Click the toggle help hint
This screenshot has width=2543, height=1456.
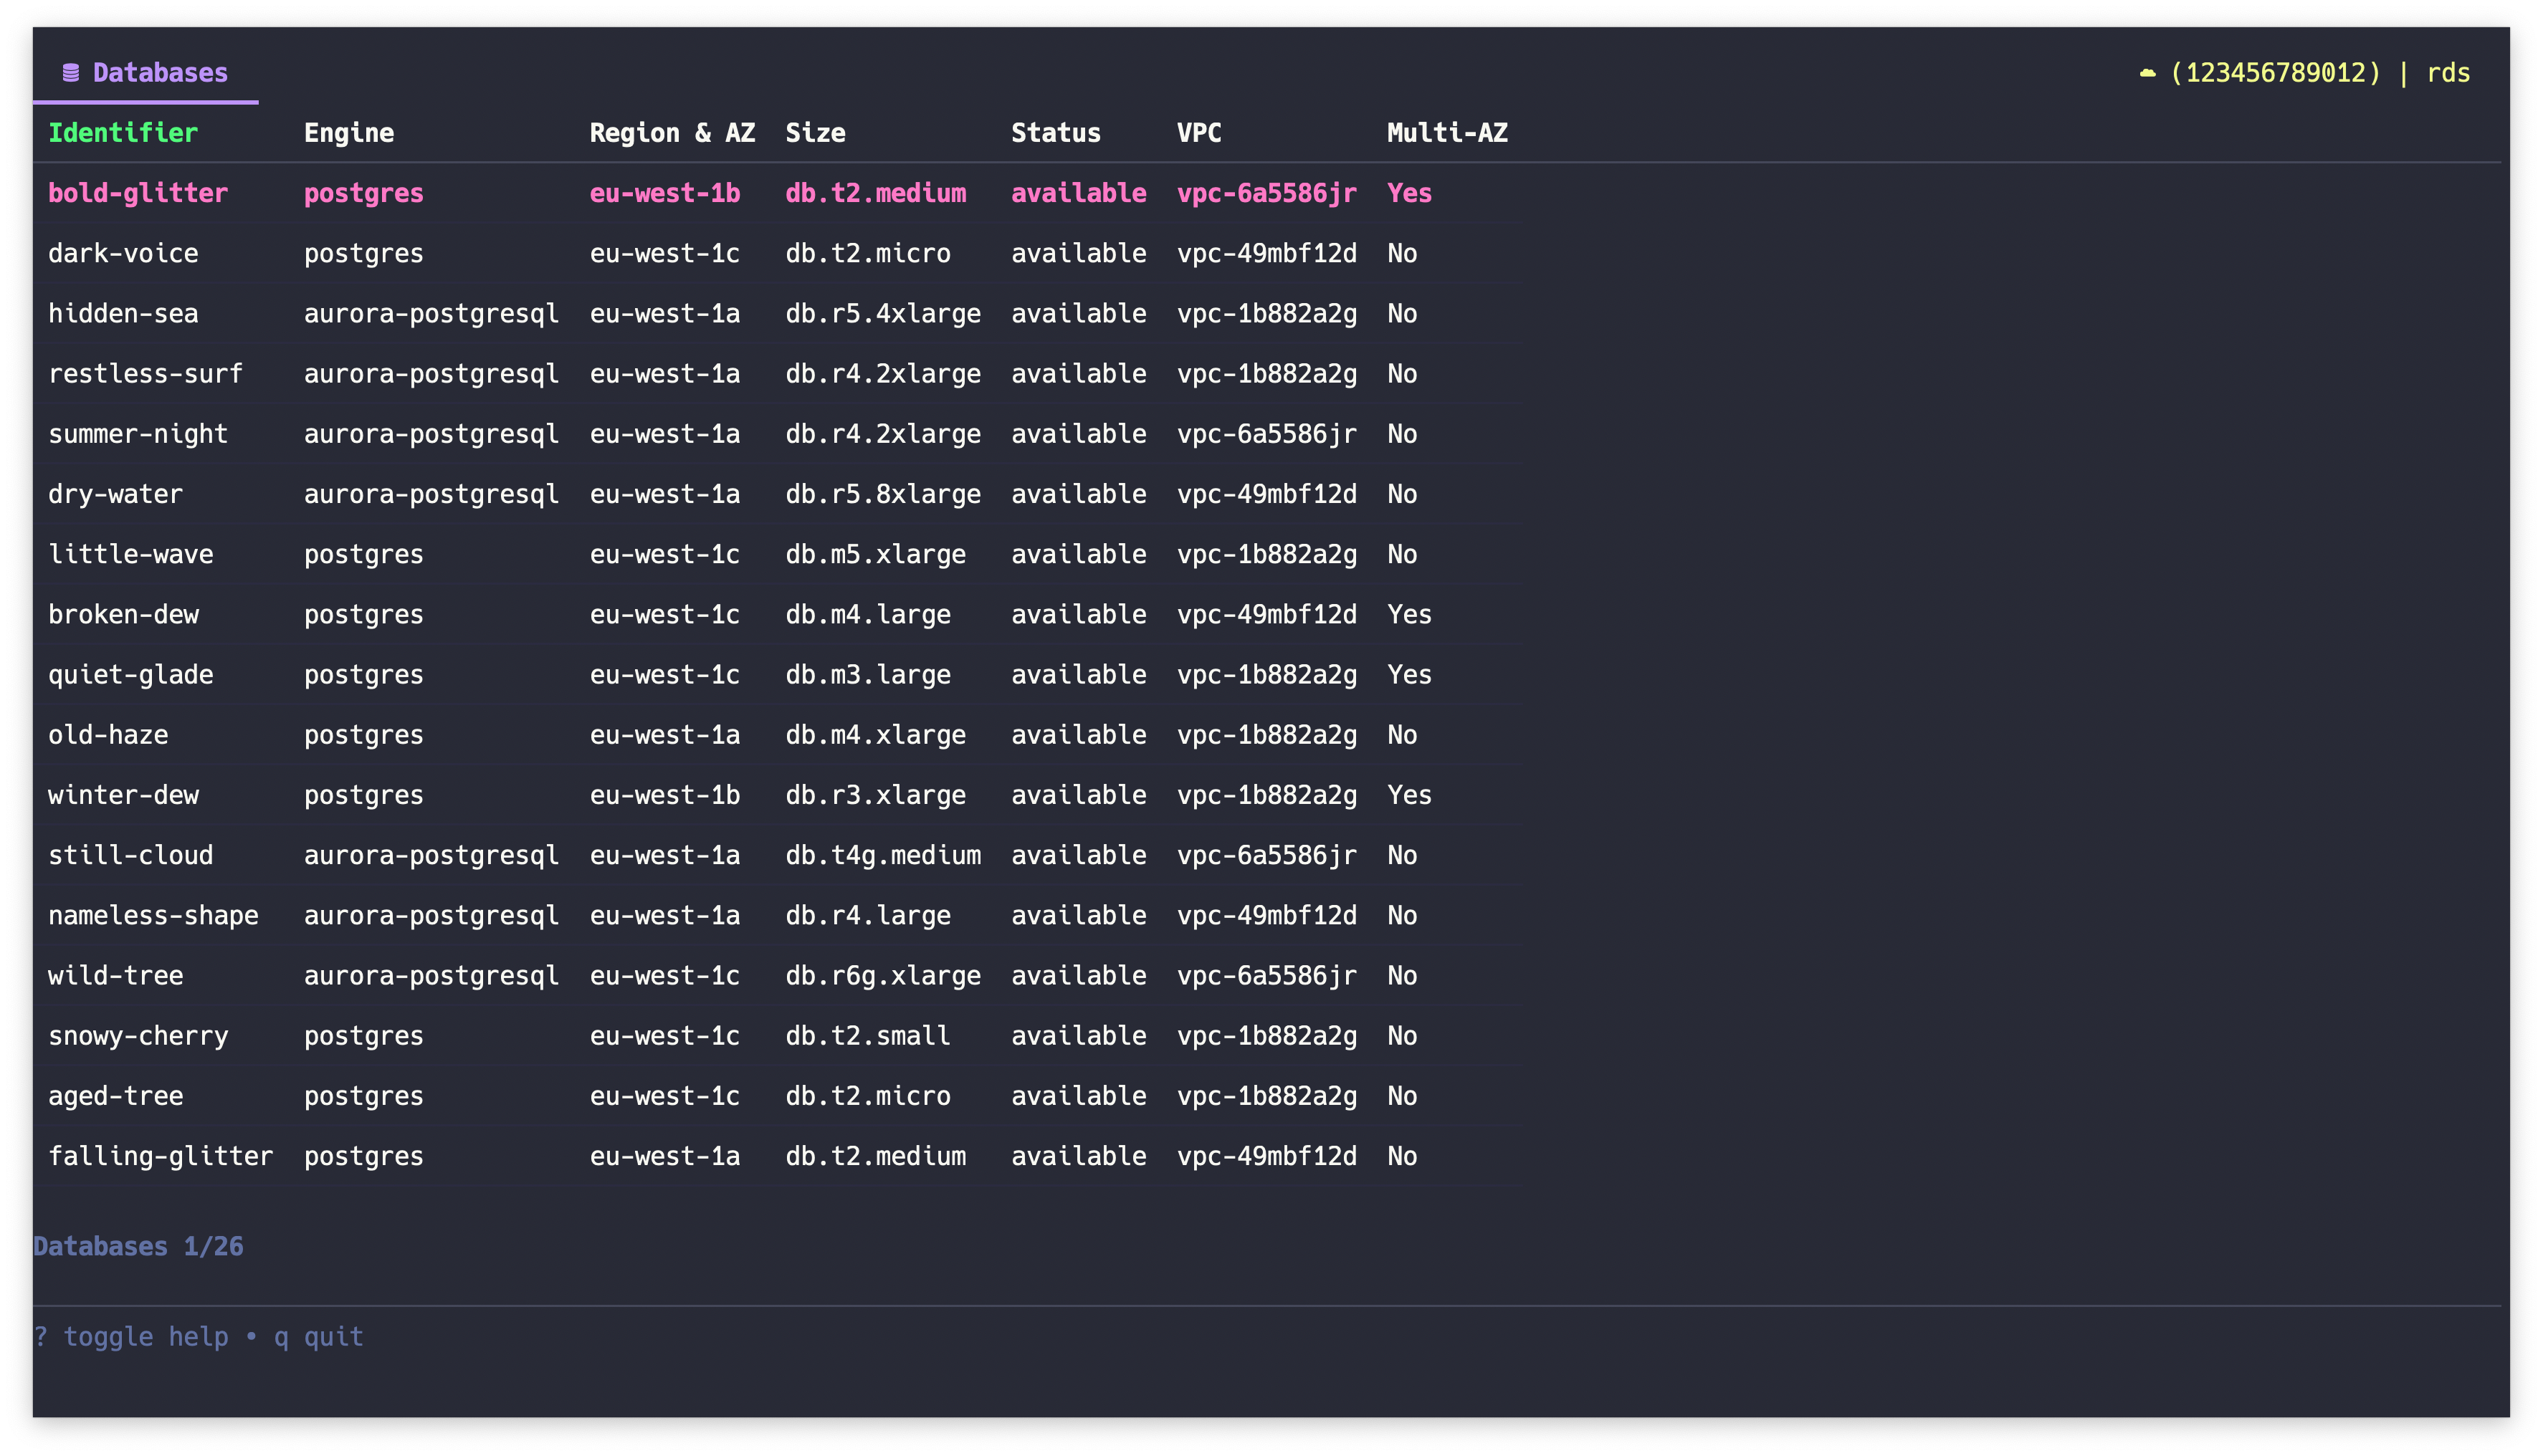[x=131, y=1336]
